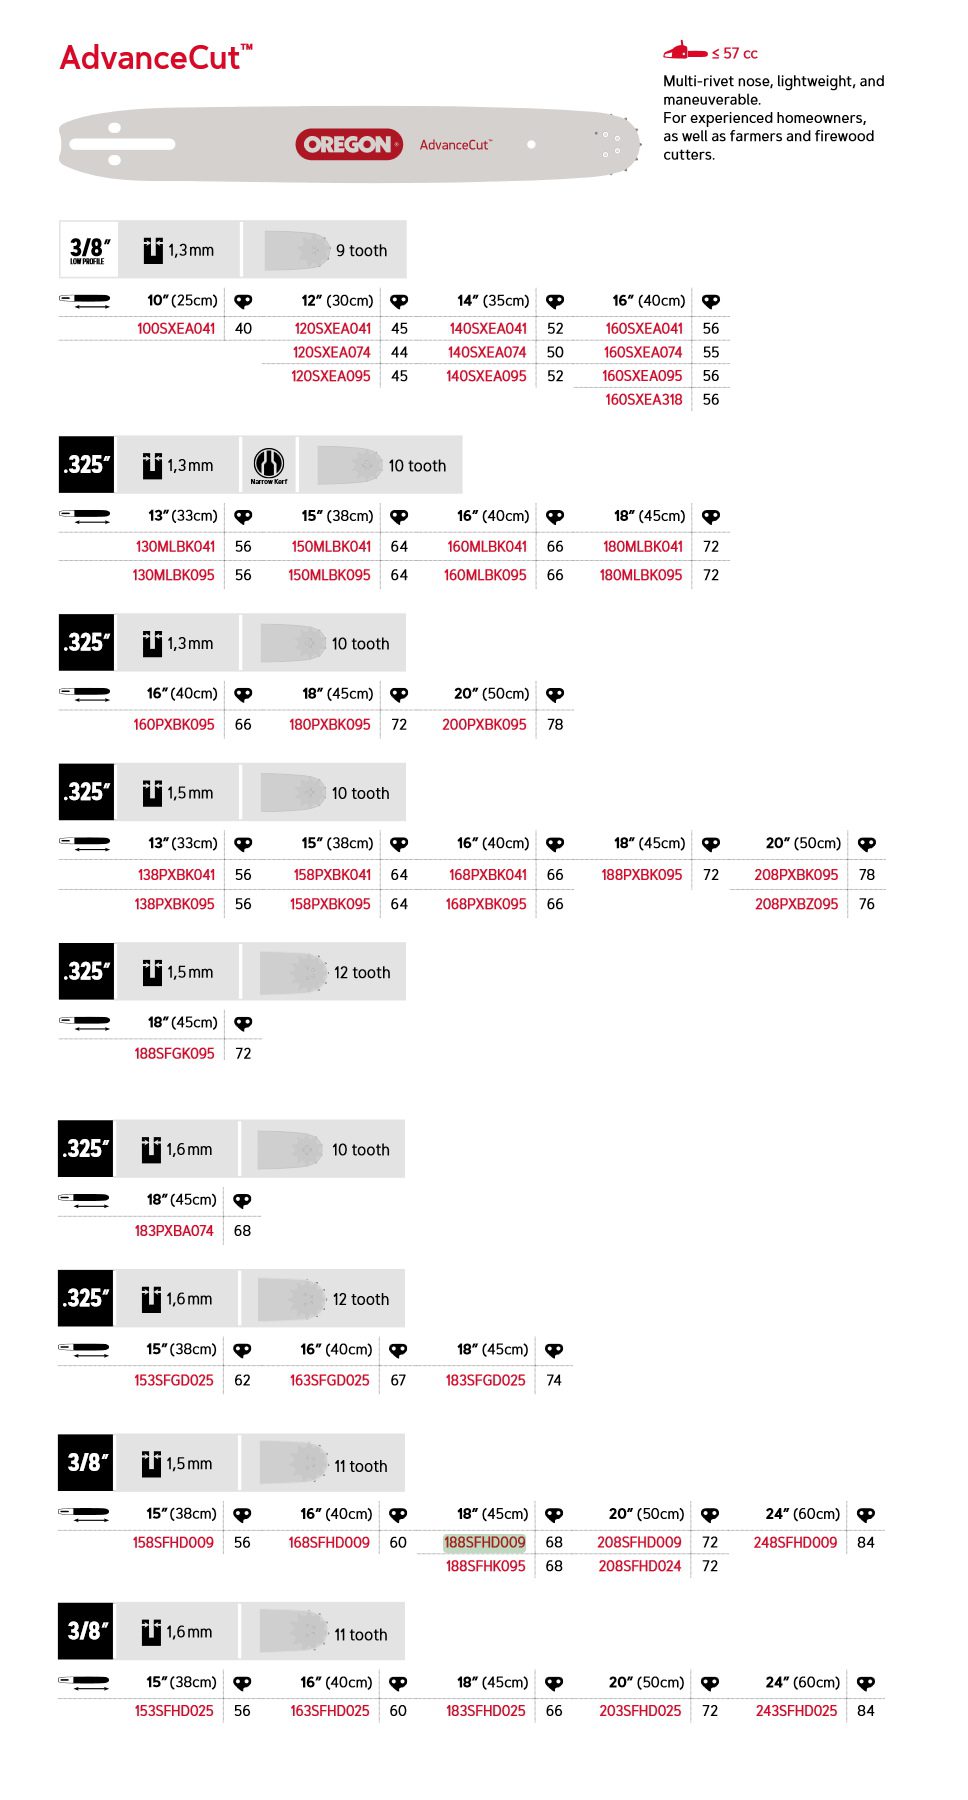Click the bar length icon left of 10" (25cm)
The image size is (968, 1800).
tap(85, 301)
